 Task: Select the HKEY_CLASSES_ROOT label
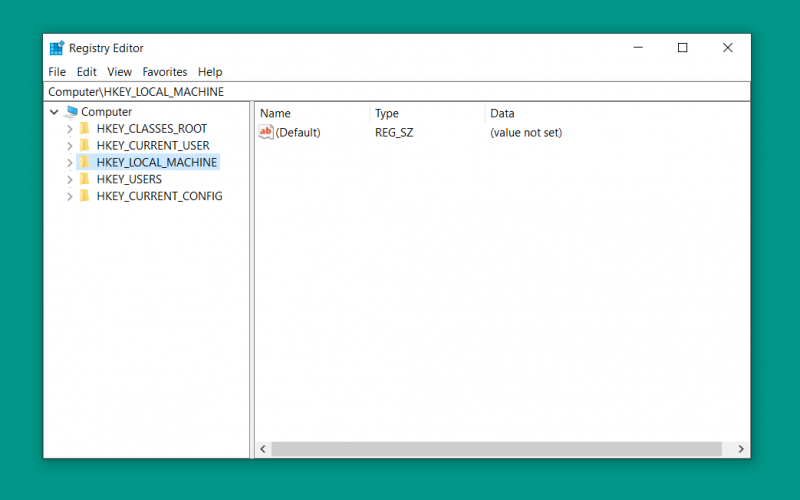(x=152, y=129)
